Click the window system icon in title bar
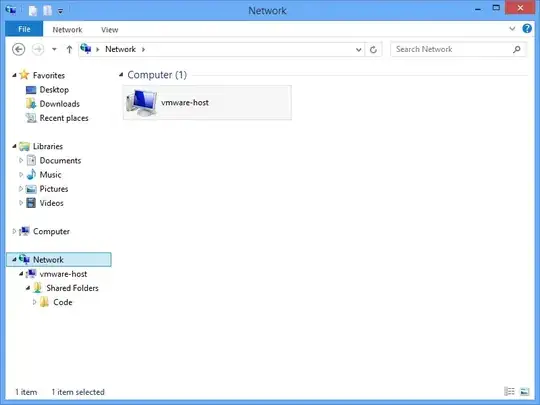This screenshot has height=405, width=540. 11,10
